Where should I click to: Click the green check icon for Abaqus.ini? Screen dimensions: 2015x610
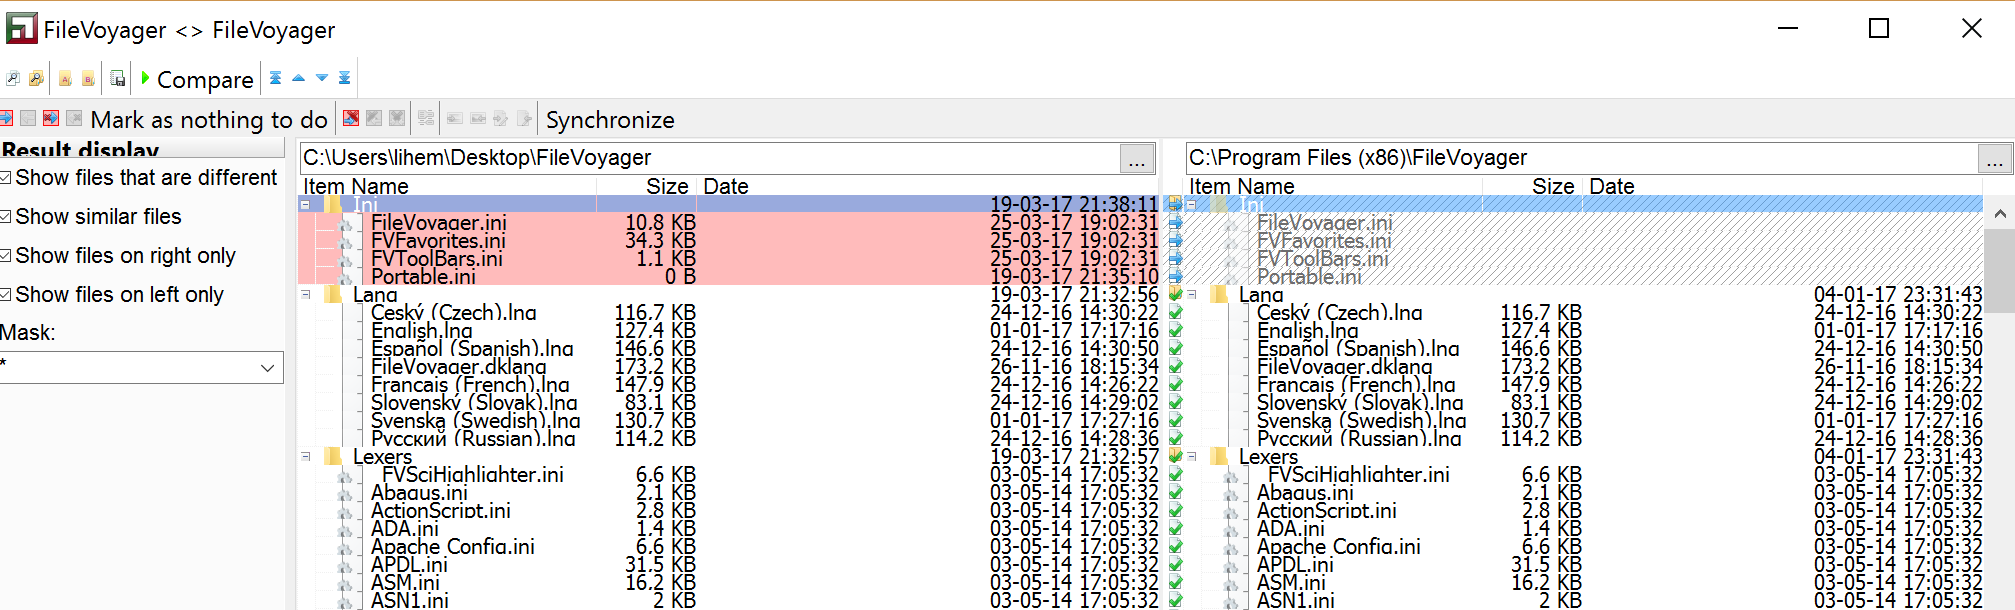(1176, 492)
